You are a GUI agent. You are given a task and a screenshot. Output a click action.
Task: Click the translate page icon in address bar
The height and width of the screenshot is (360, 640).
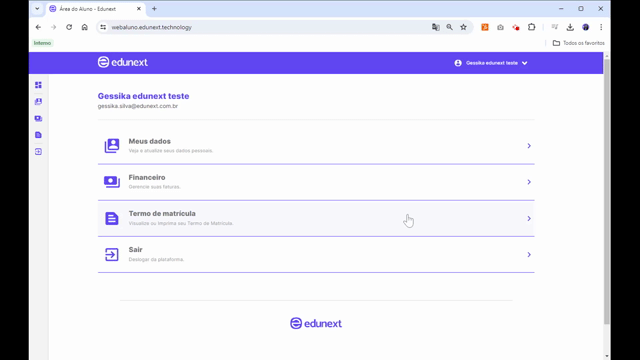[x=436, y=27]
